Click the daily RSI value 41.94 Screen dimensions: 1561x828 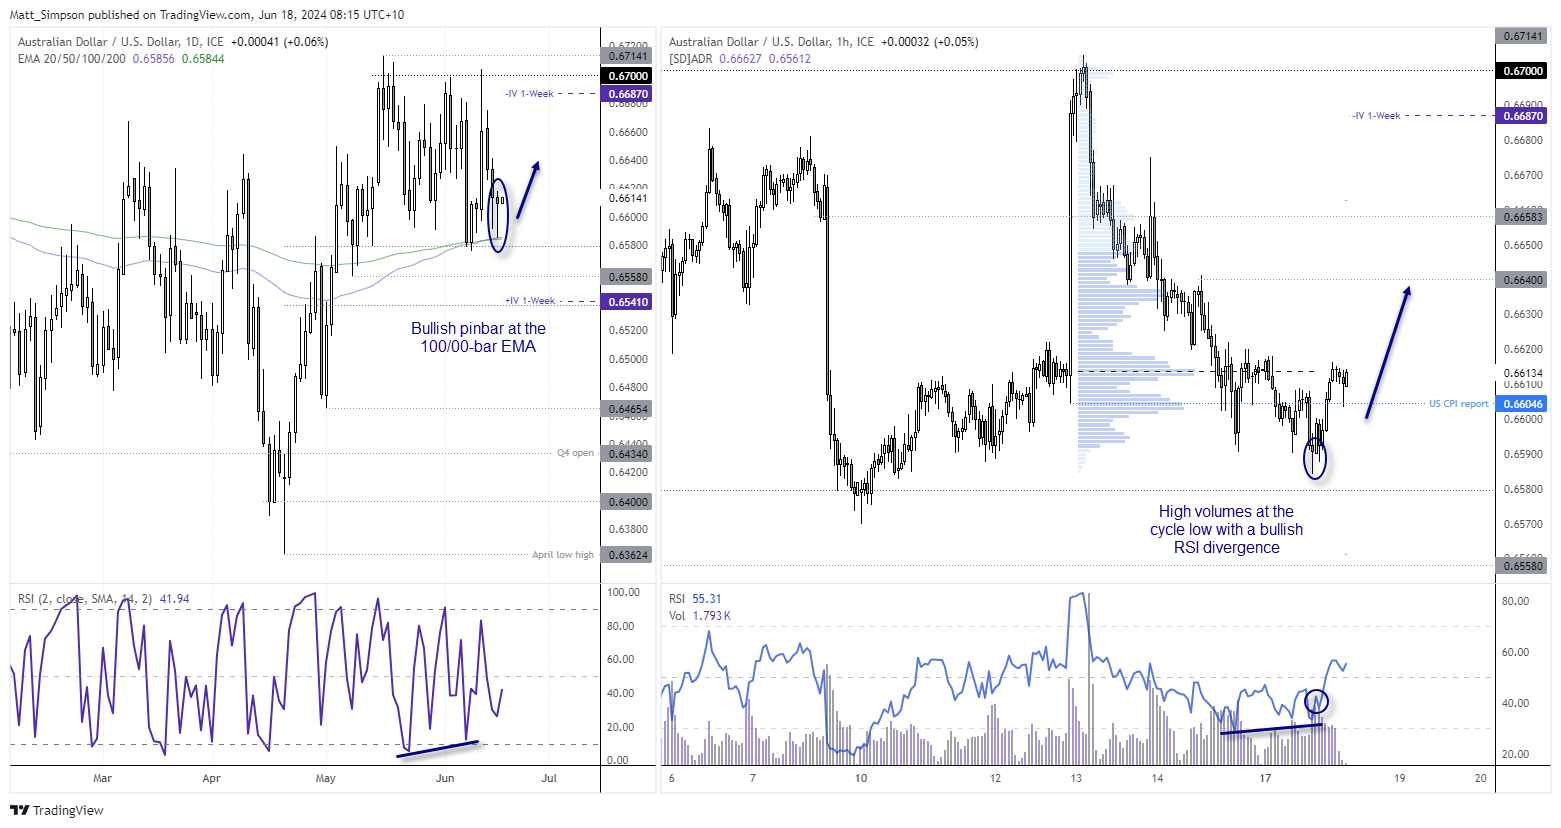click(175, 599)
